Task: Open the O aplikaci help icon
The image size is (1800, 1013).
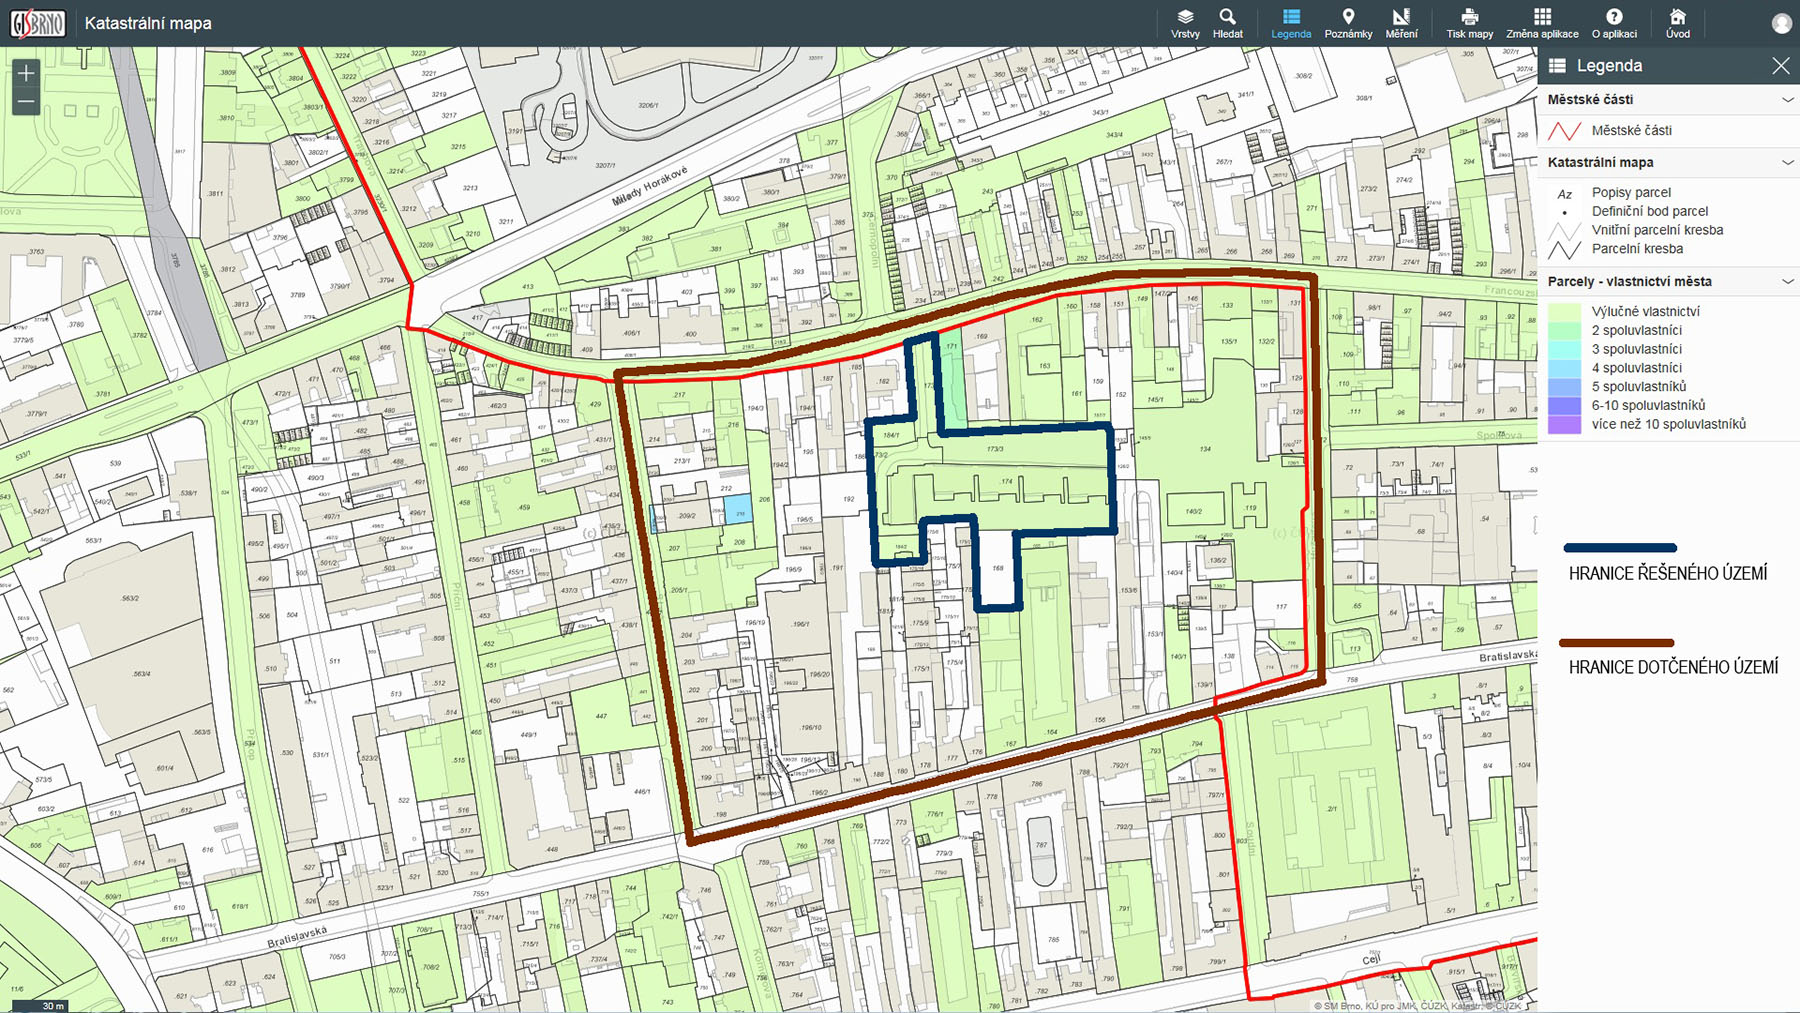Action: click(1614, 23)
